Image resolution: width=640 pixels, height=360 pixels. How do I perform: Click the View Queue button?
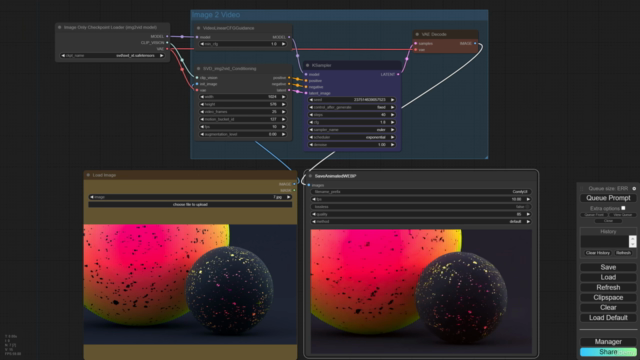click(x=622, y=215)
